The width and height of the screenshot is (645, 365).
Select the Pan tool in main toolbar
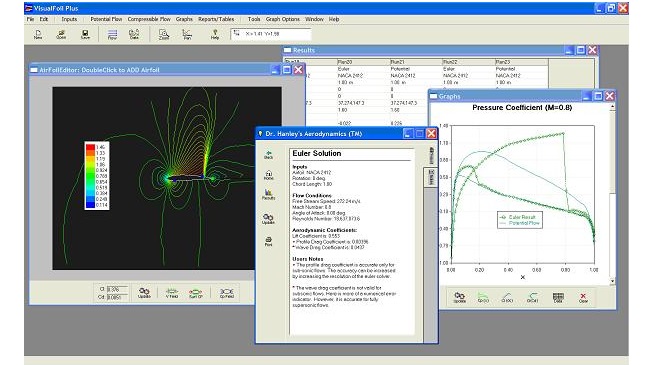point(187,35)
